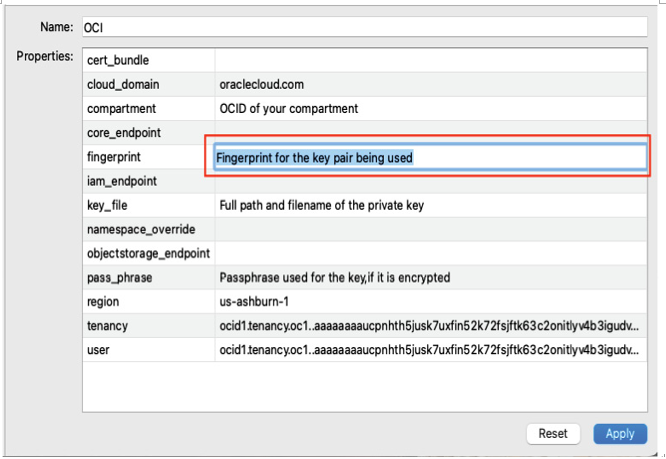Select the region property name
666x459 pixels.
(103, 302)
